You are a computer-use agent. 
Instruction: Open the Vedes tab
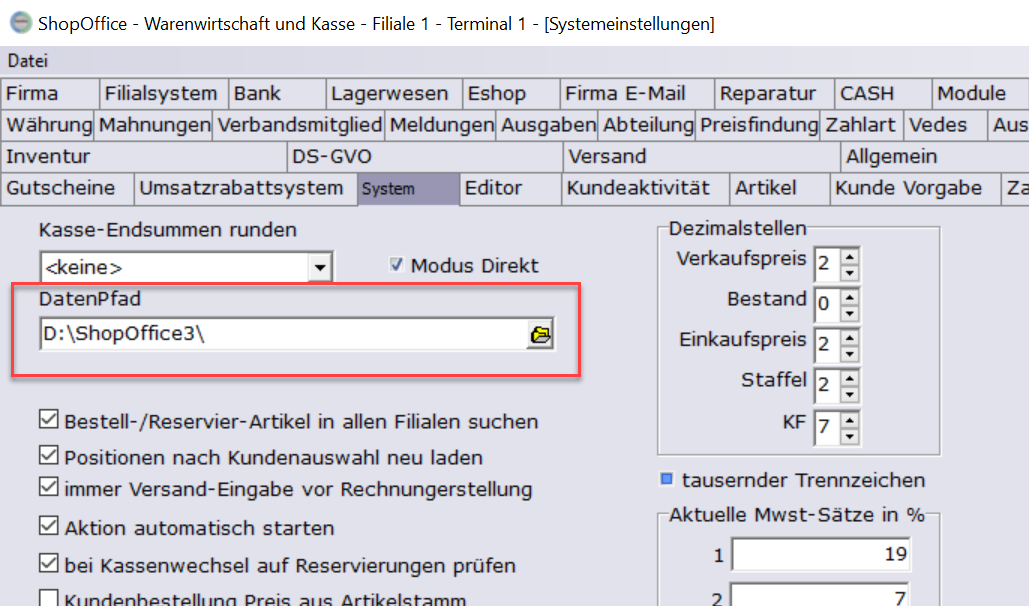coord(946,125)
